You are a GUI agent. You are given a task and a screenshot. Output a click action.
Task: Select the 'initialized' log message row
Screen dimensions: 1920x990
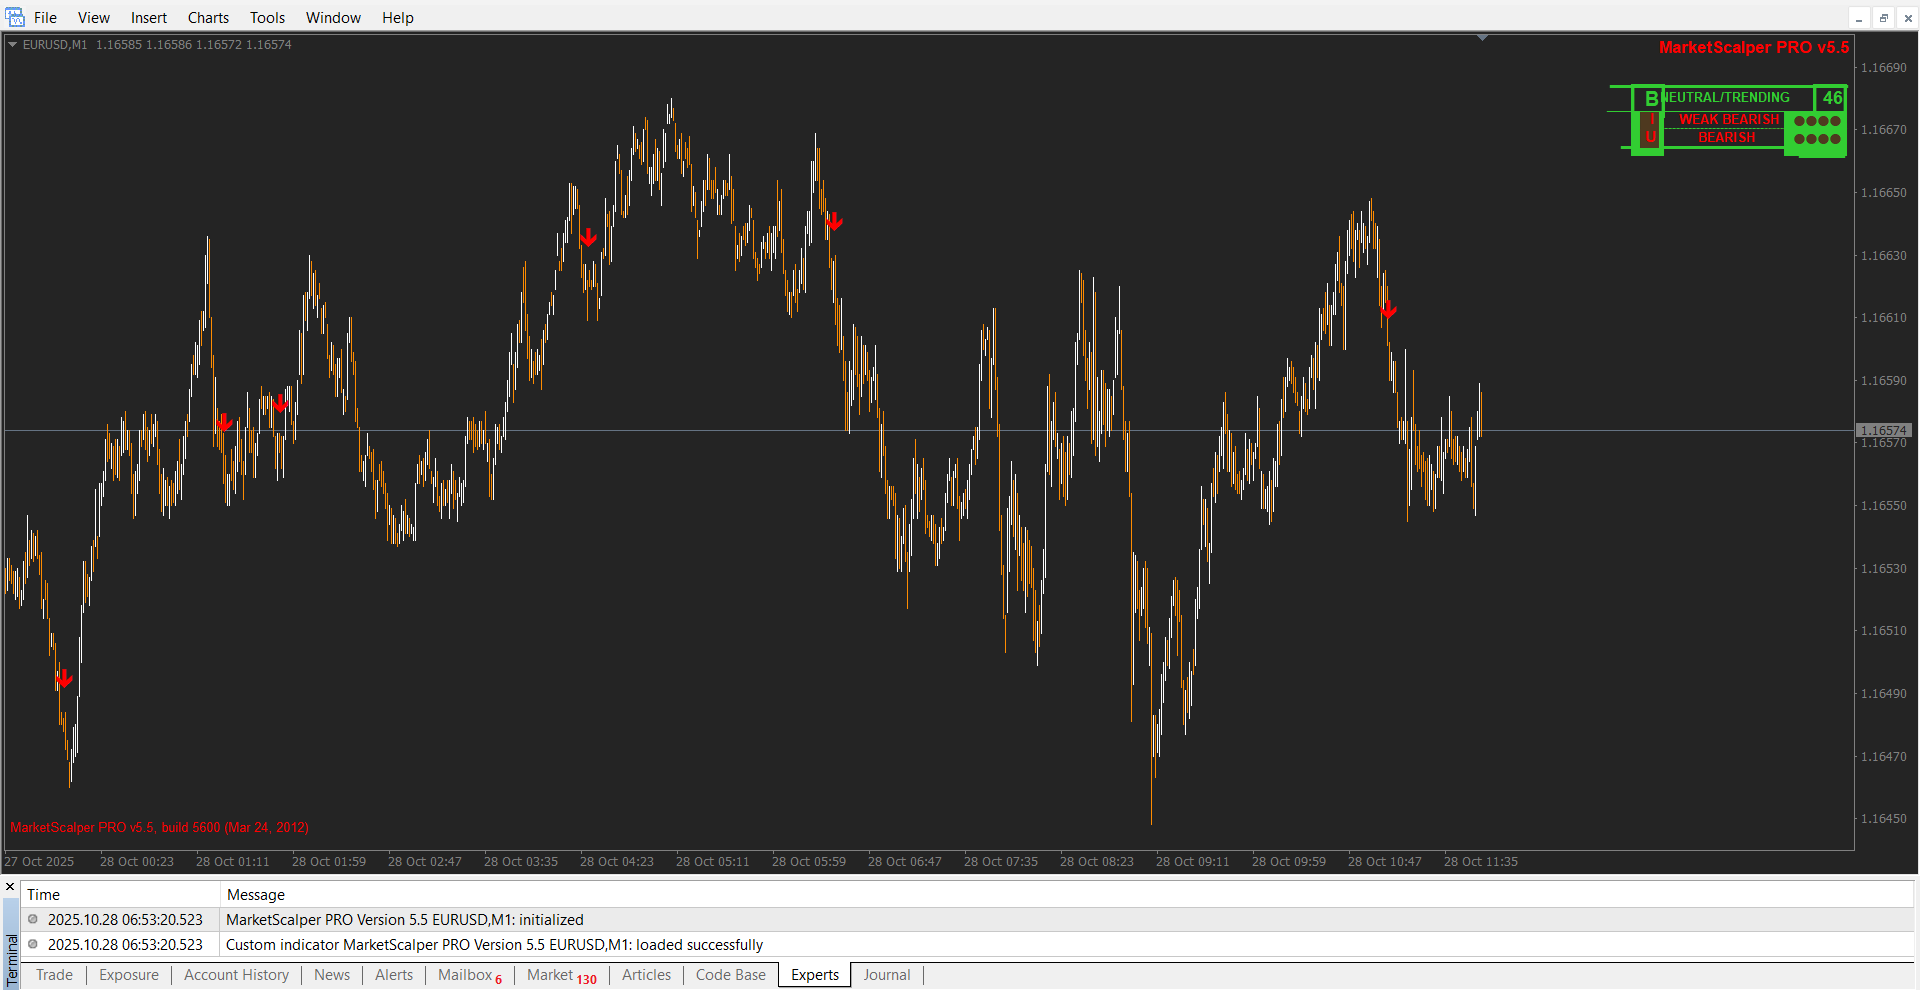click(967, 920)
